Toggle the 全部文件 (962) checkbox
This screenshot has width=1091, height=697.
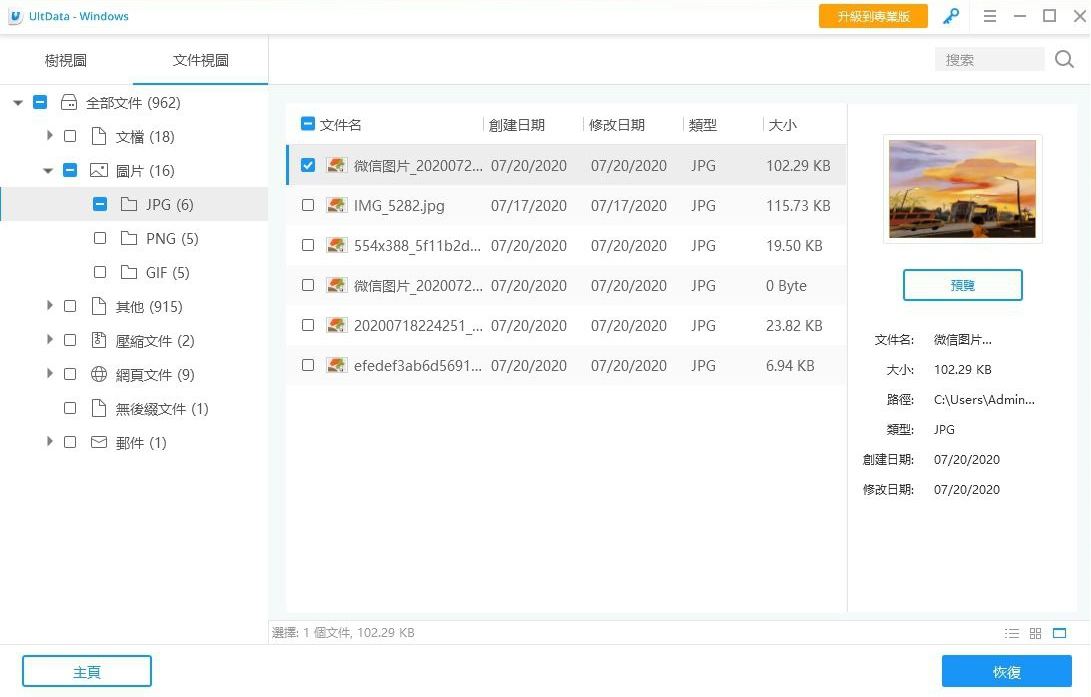tap(40, 102)
